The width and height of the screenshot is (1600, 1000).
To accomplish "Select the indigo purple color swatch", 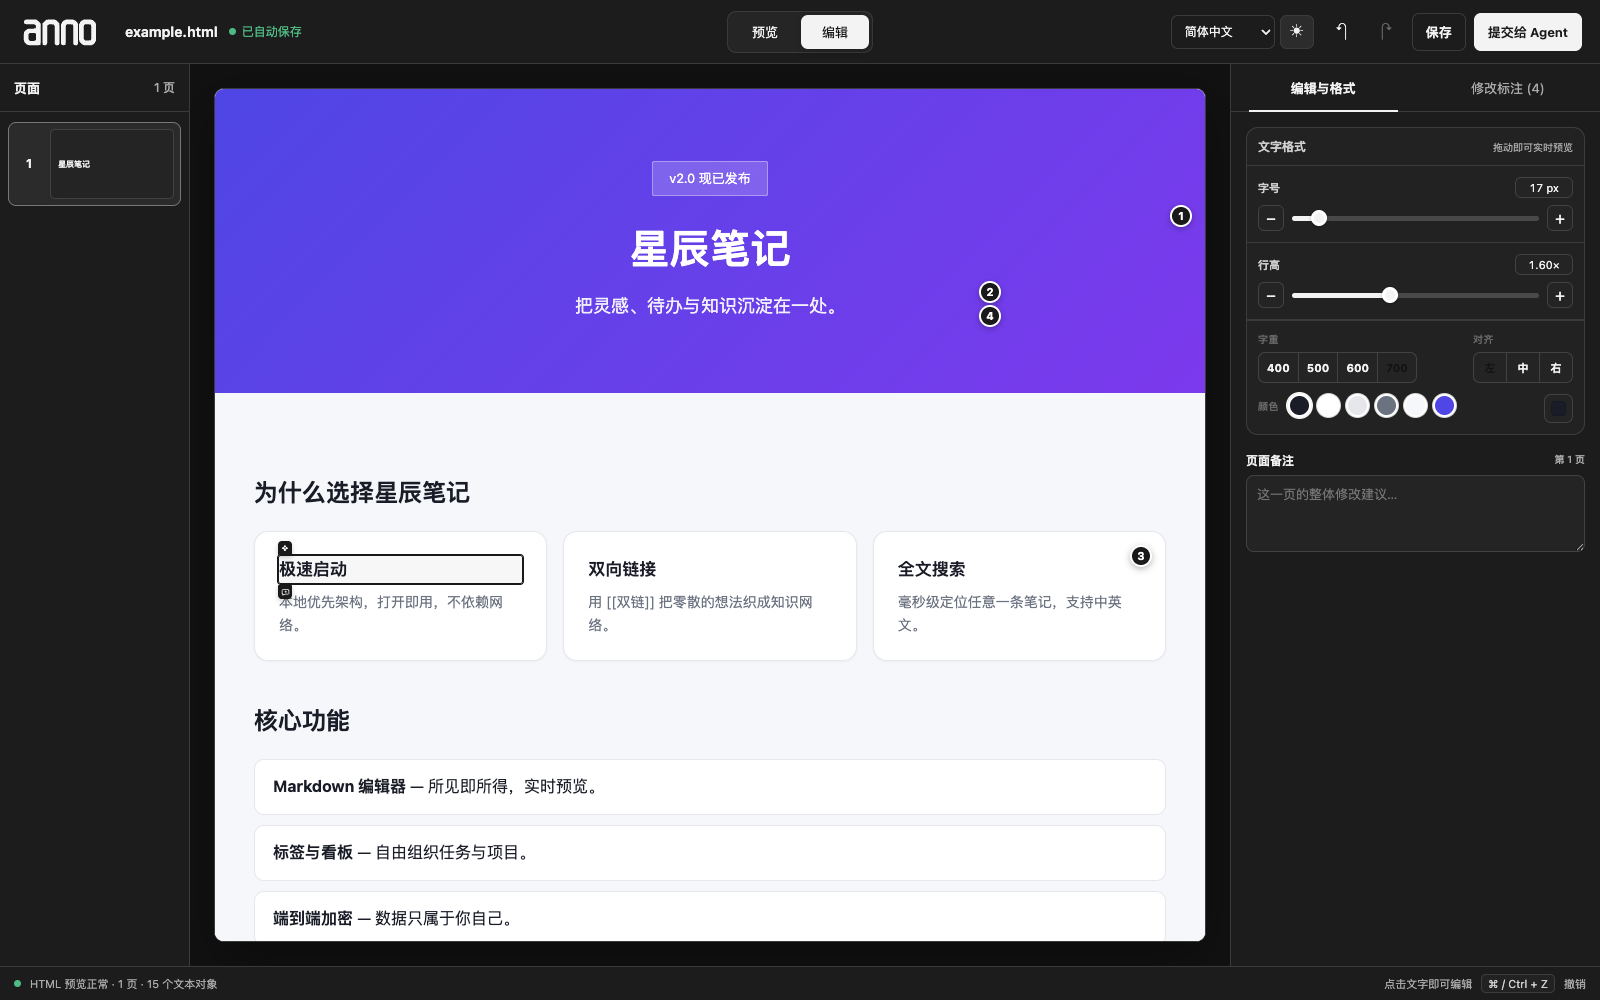I will coord(1444,405).
